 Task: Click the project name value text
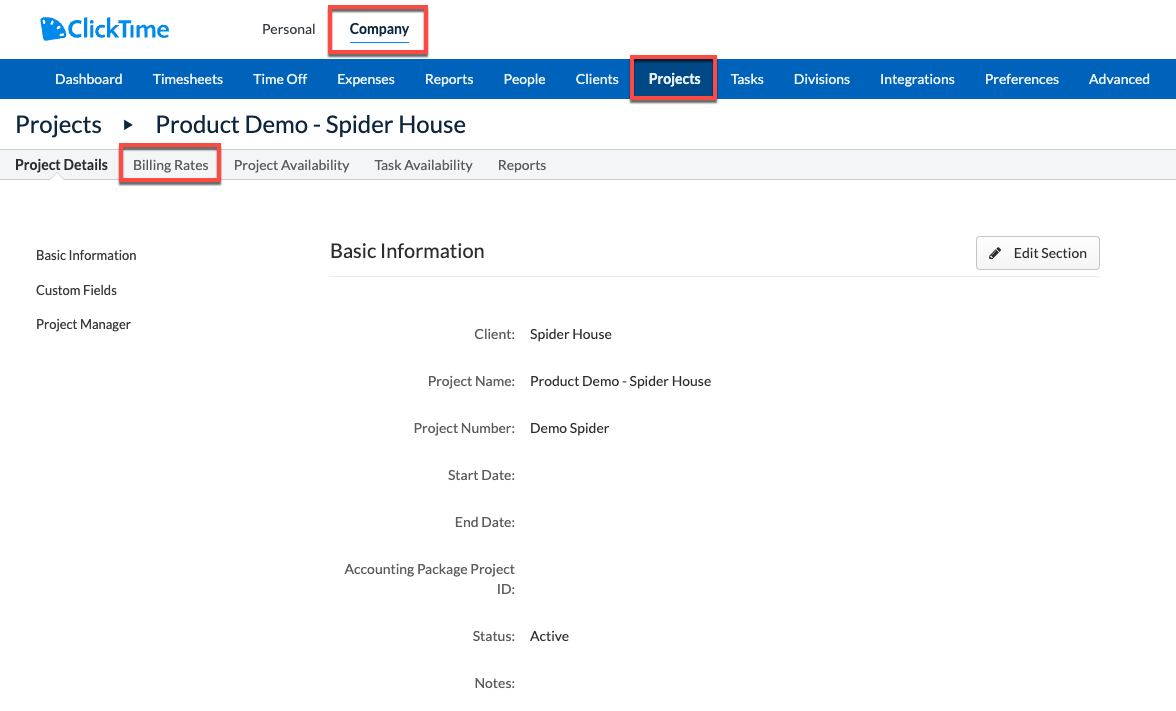click(x=620, y=381)
